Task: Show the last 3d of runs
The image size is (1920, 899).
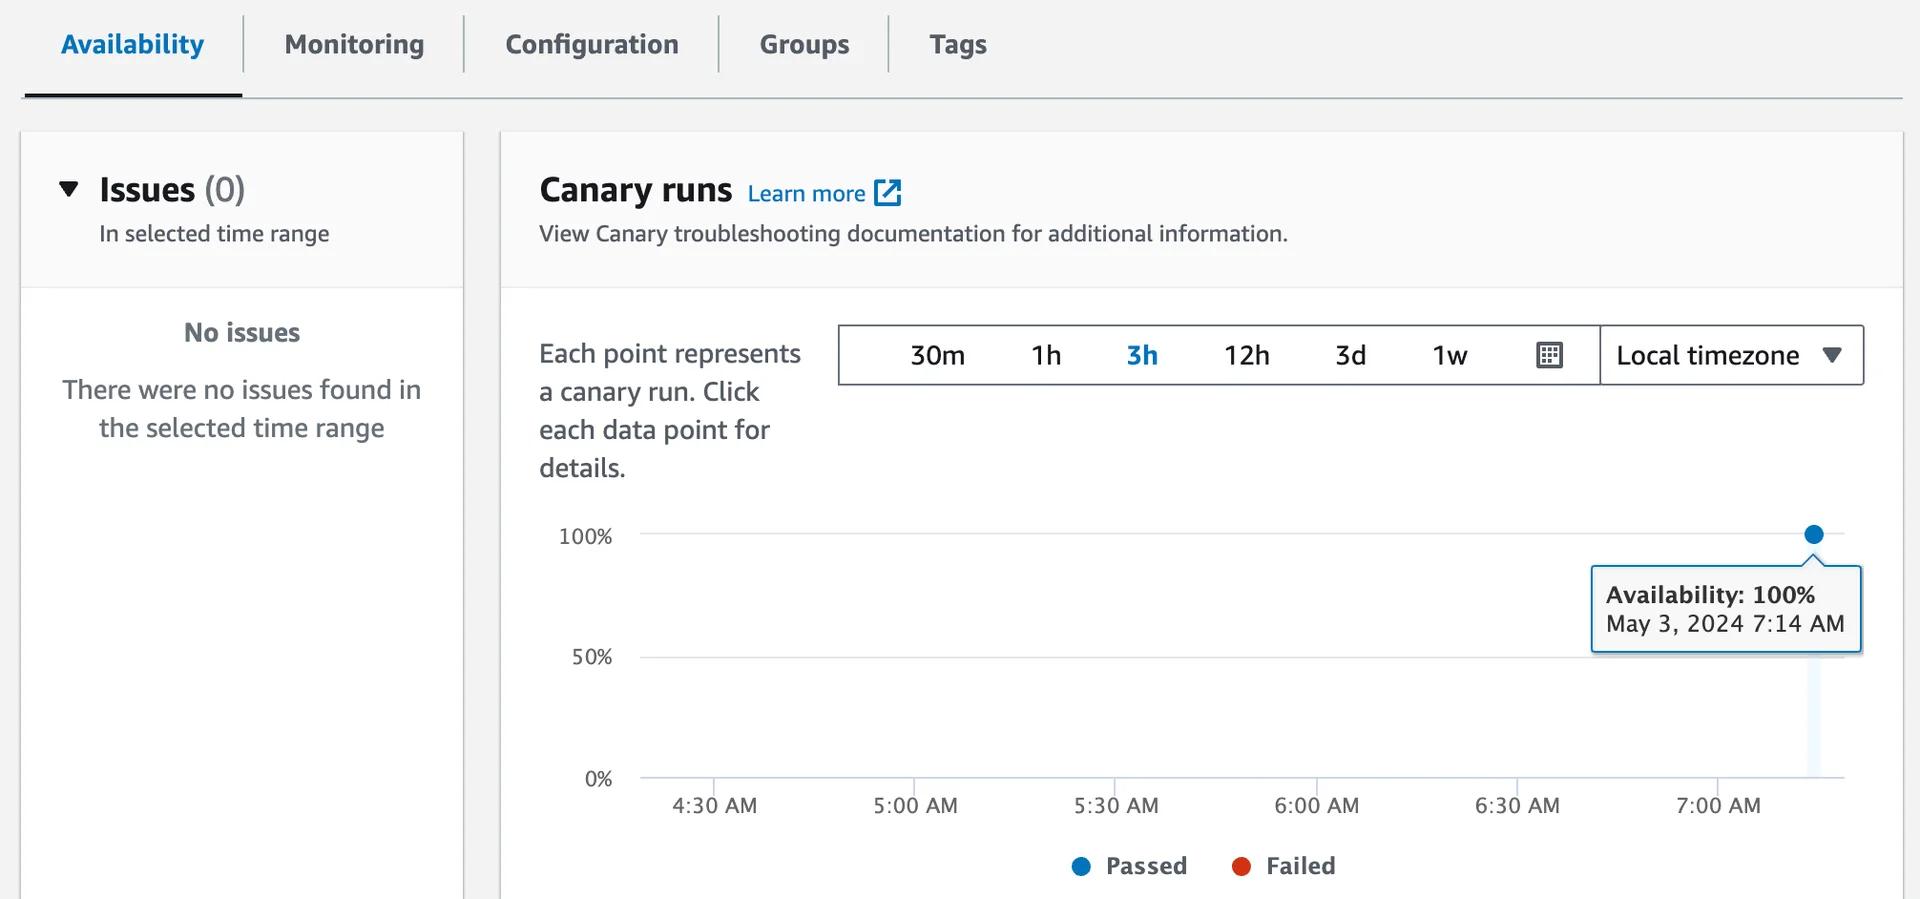Action: pos(1350,355)
